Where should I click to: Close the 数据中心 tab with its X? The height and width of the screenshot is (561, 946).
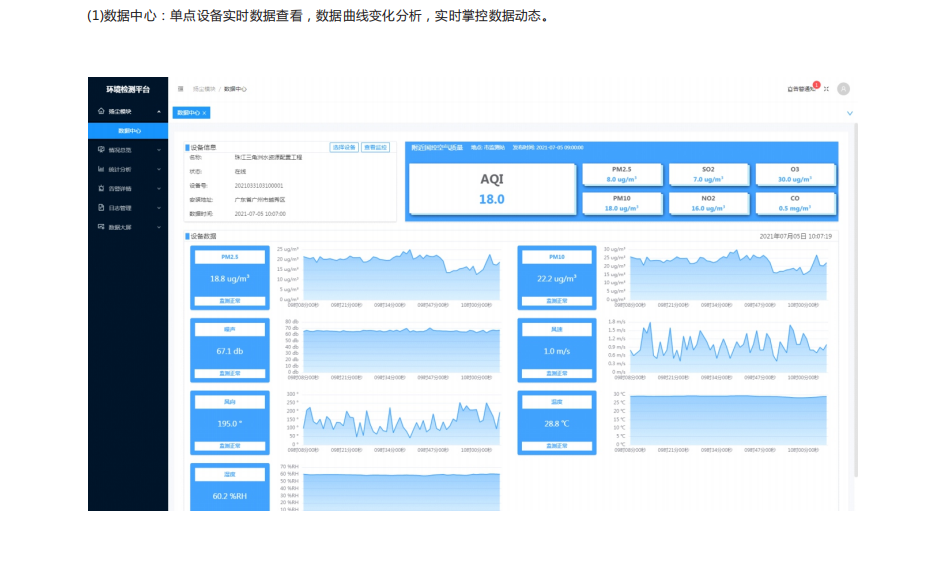(205, 113)
